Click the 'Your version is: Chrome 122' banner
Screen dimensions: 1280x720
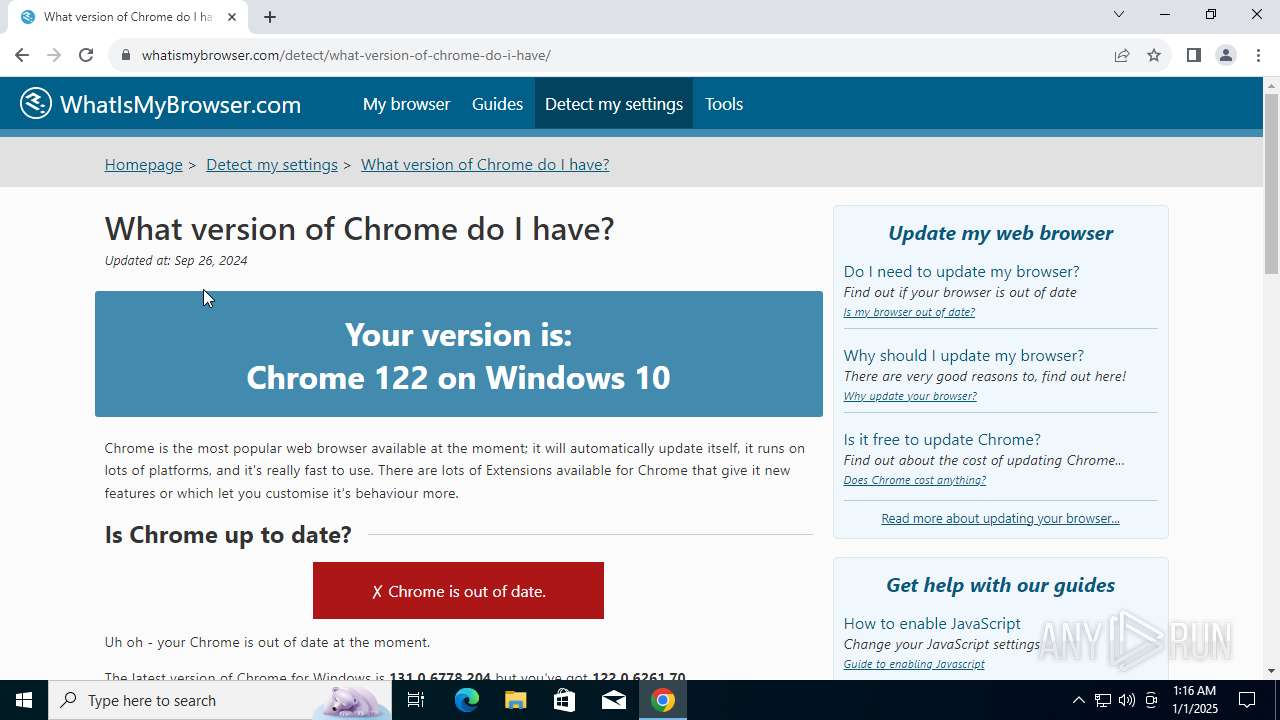coord(459,354)
